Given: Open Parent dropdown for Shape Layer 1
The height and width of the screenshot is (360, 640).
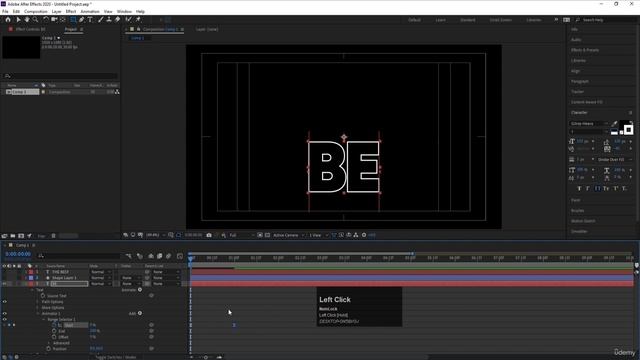Looking at the screenshot, I should point(166,278).
